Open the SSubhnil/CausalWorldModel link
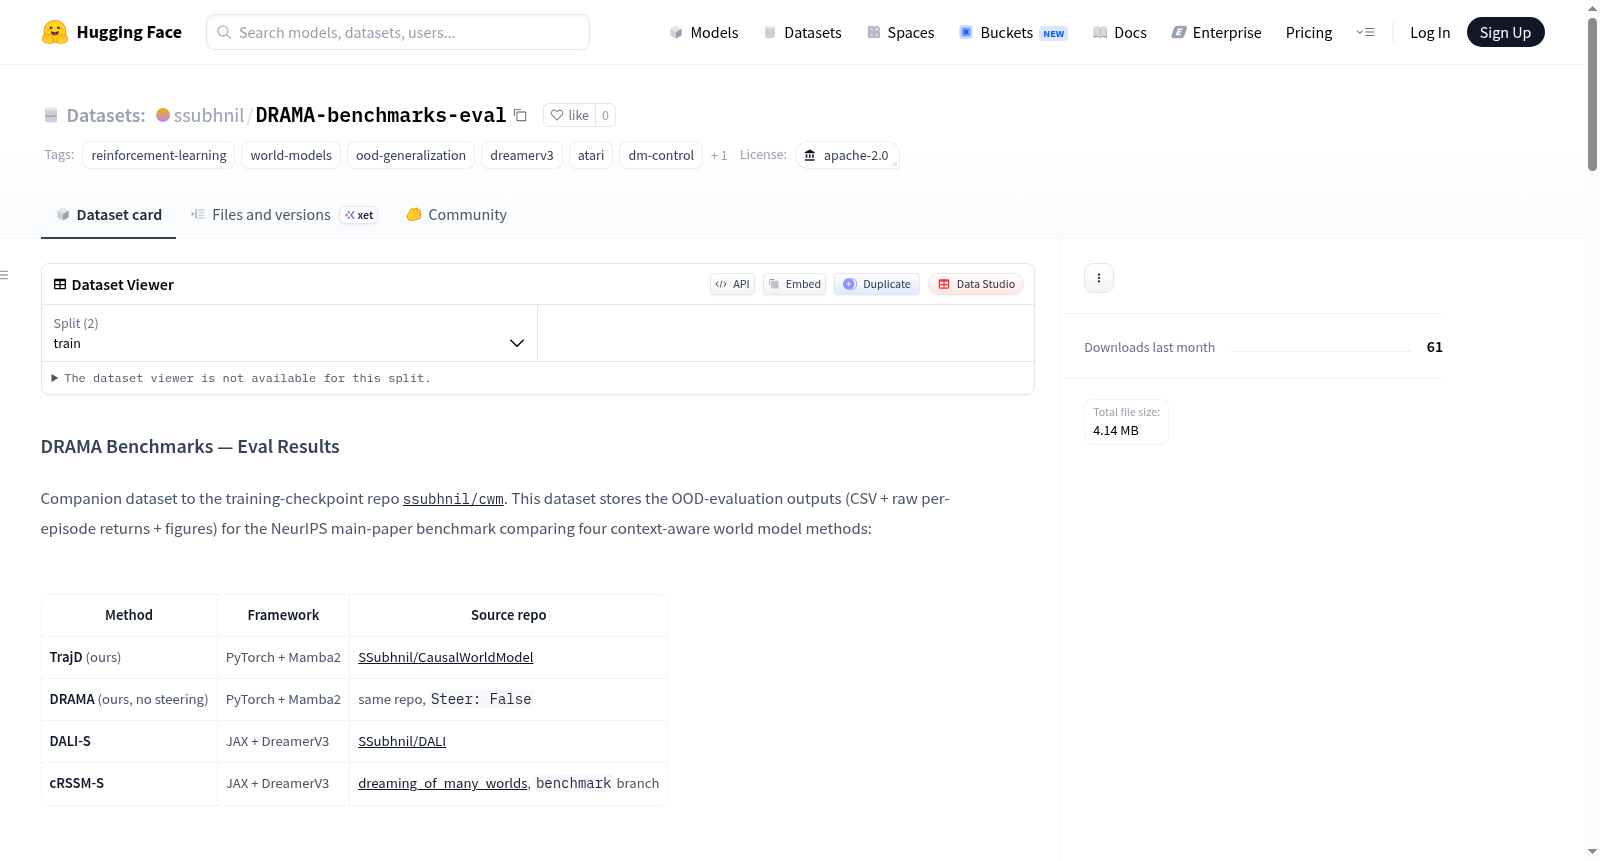 pos(446,657)
